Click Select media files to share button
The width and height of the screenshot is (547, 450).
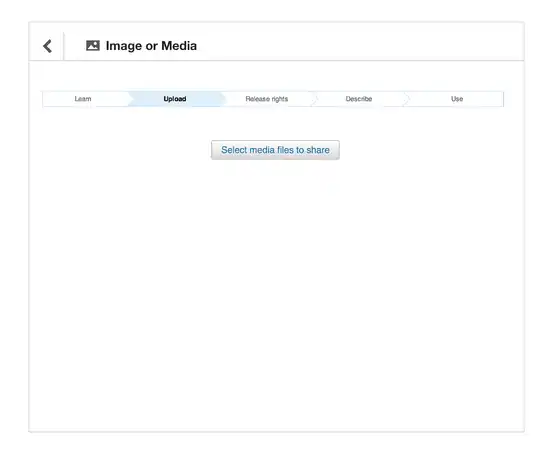click(x=275, y=150)
